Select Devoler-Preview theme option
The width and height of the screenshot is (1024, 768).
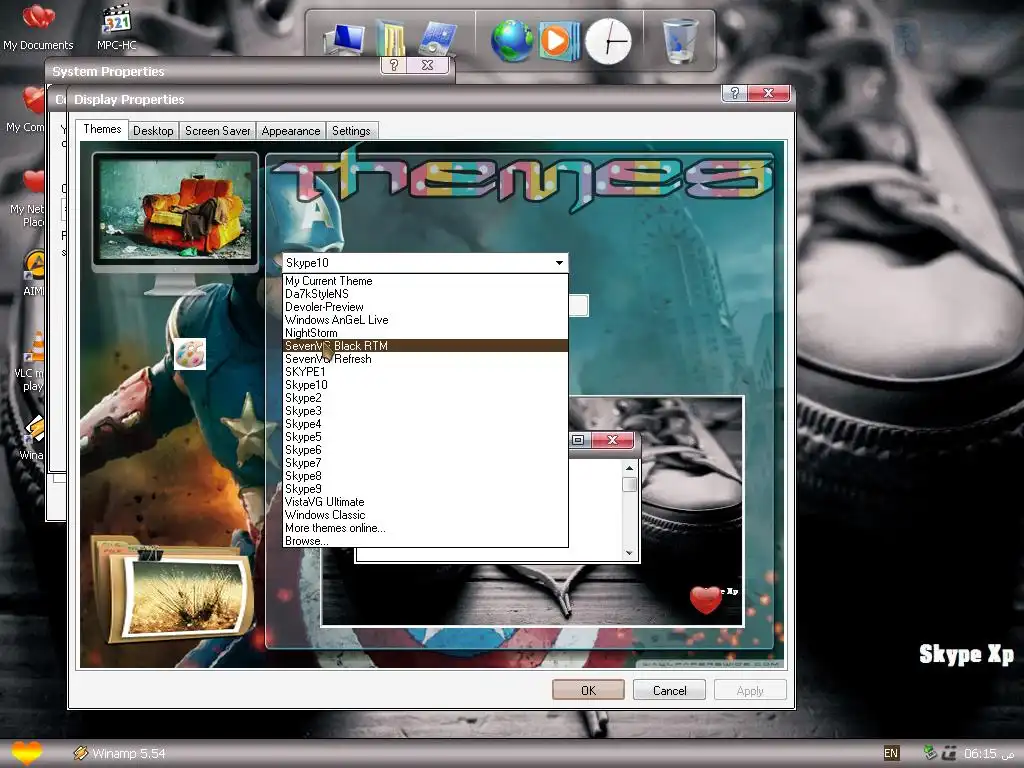tap(425, 307)
